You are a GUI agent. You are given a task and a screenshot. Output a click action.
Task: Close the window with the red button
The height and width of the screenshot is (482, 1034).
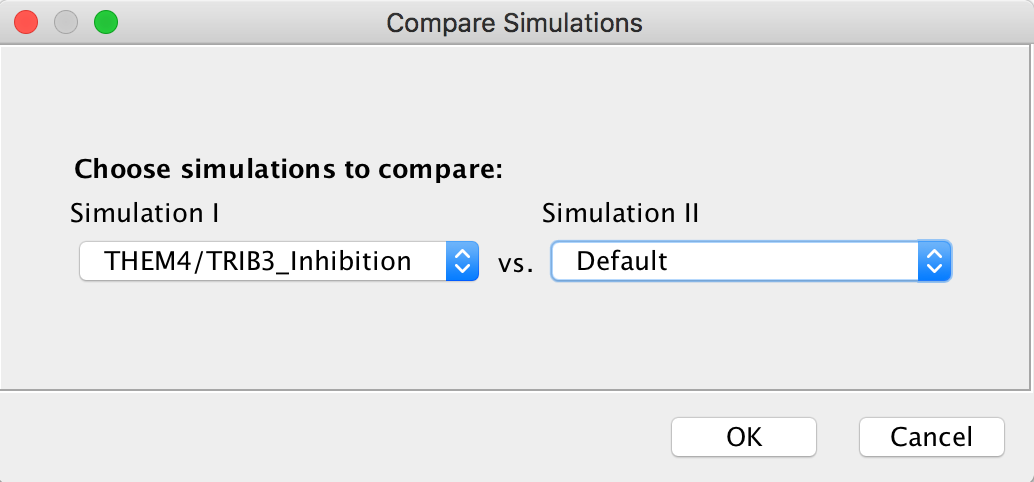point(26,22)
